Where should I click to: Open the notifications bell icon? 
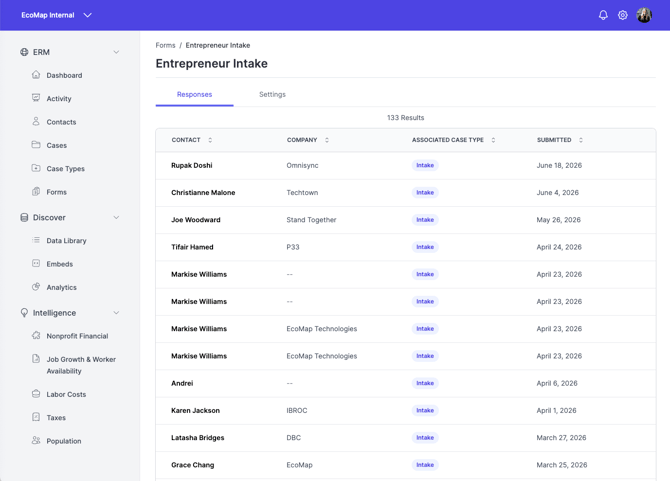pyautogui.click(x=603, y=15)
